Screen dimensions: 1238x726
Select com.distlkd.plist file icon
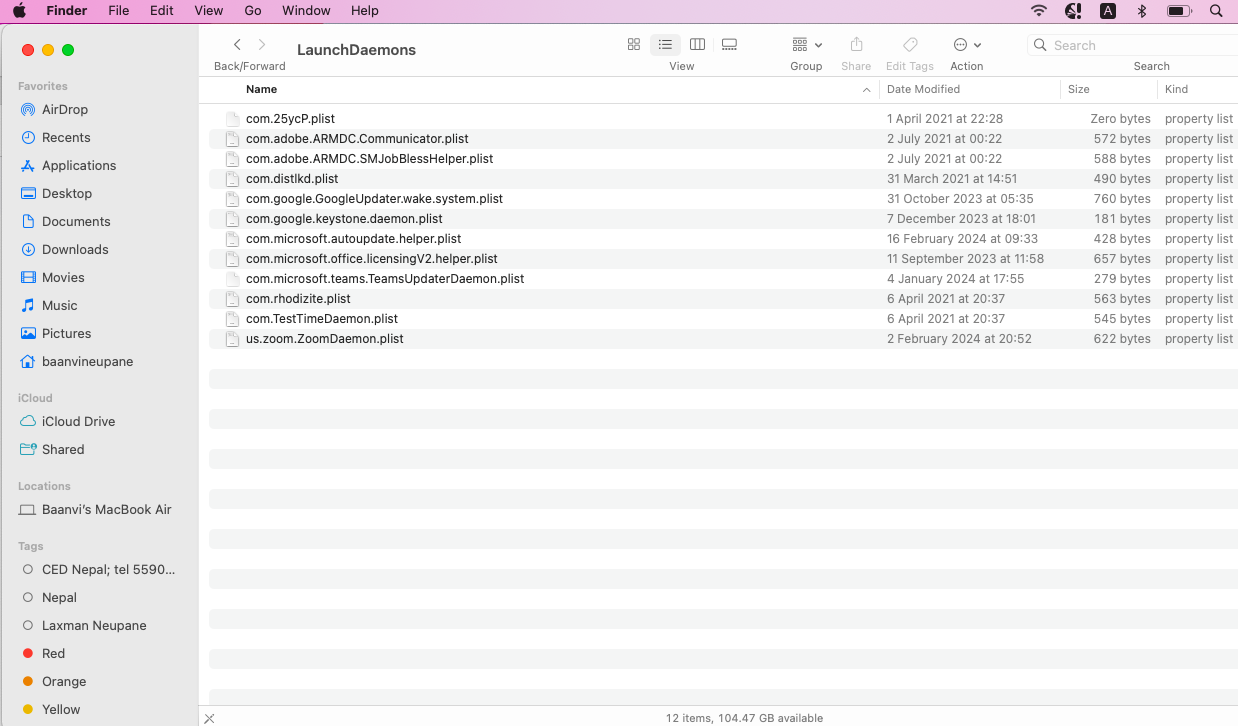(233, 179)
